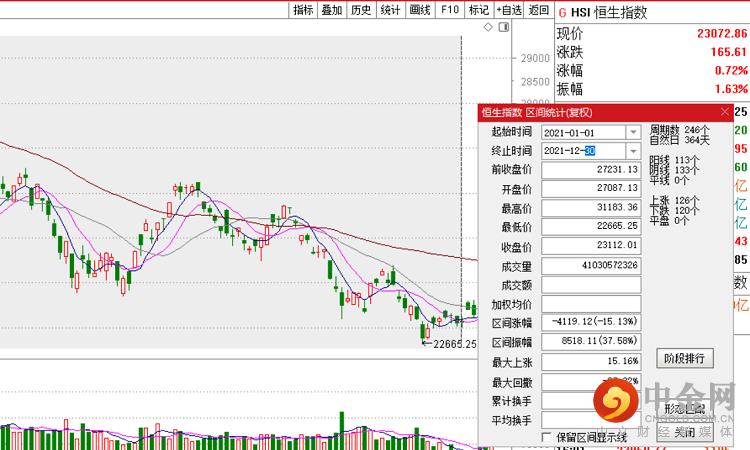Screen dimensions: 750x450
Task: Open the 指标 indicator menu
Action: 303,10
